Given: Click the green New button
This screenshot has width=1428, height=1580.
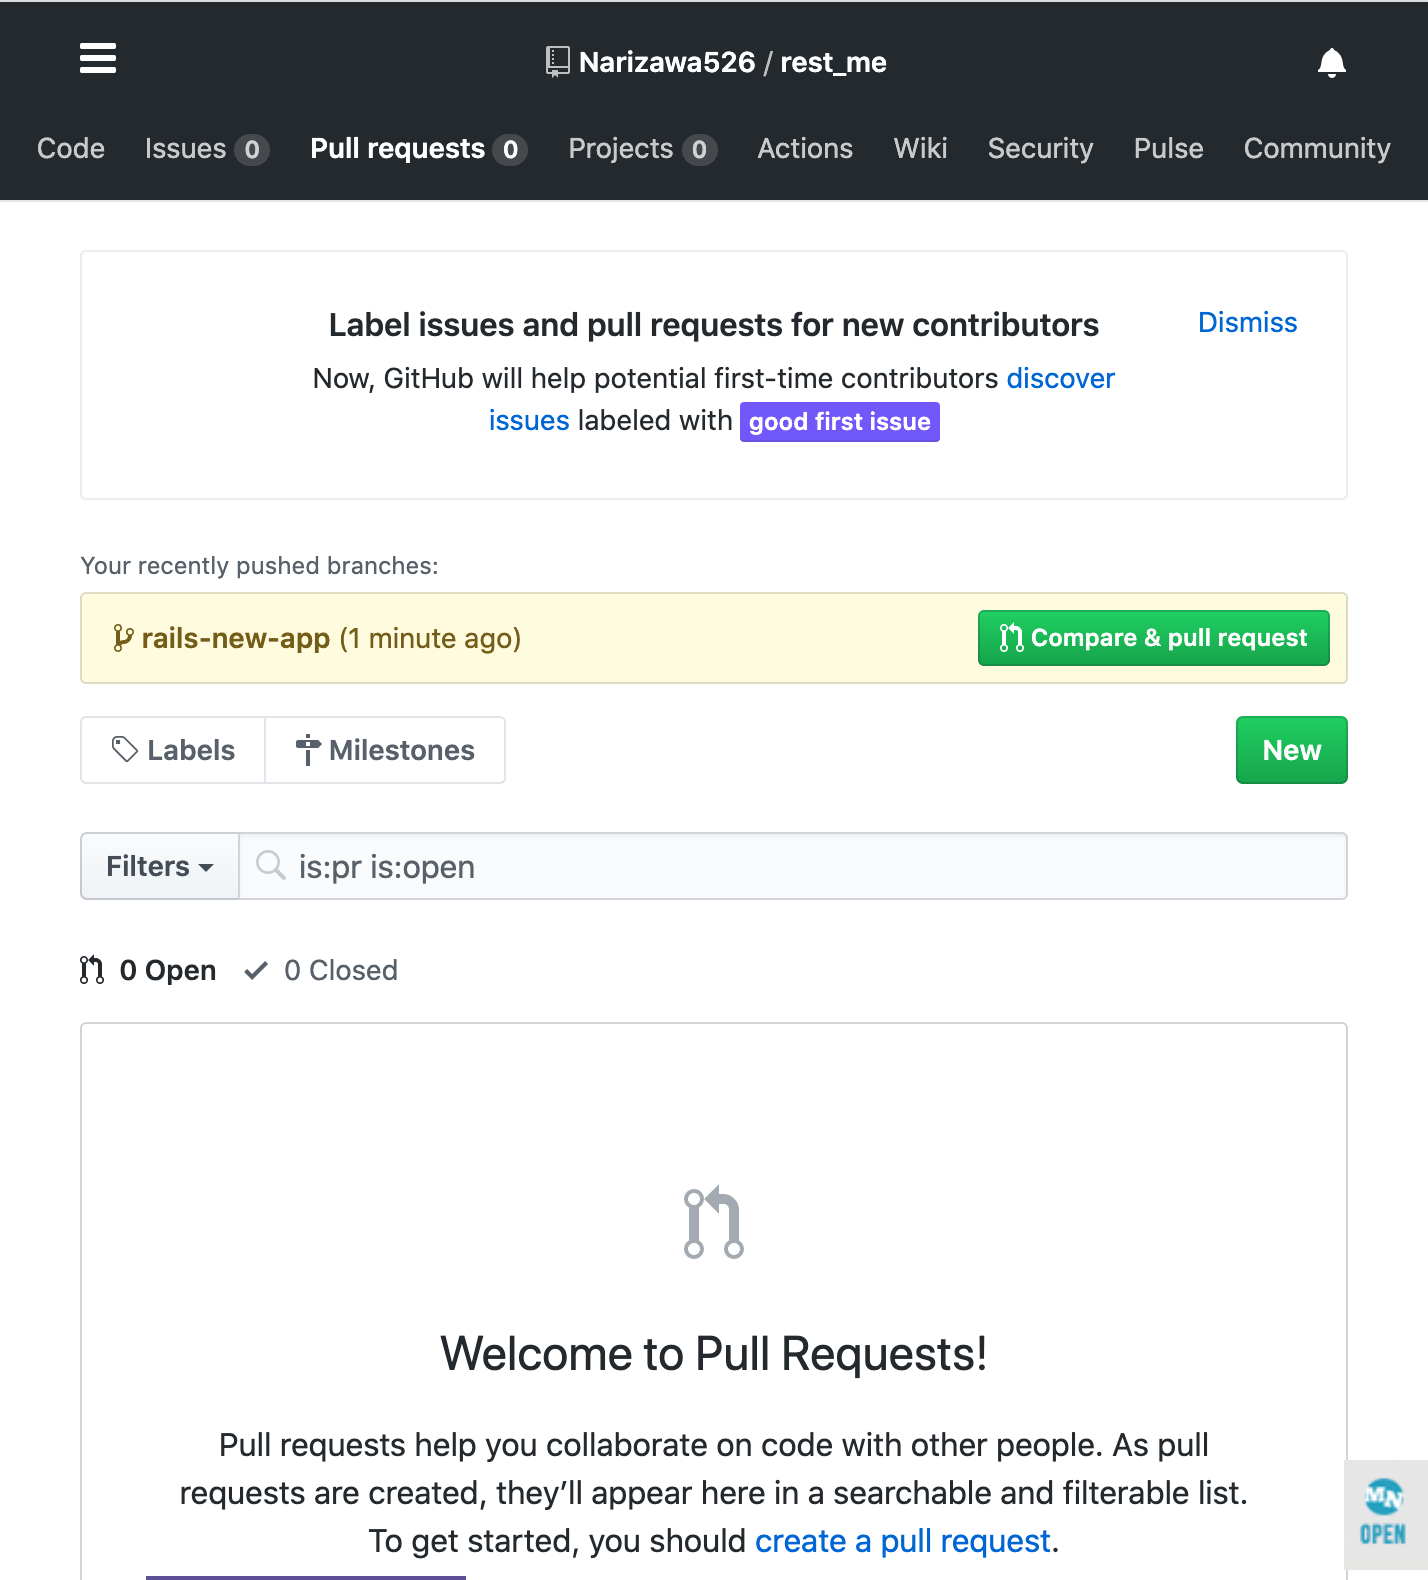Looking at the screenshot, I should pos(1291,750).
